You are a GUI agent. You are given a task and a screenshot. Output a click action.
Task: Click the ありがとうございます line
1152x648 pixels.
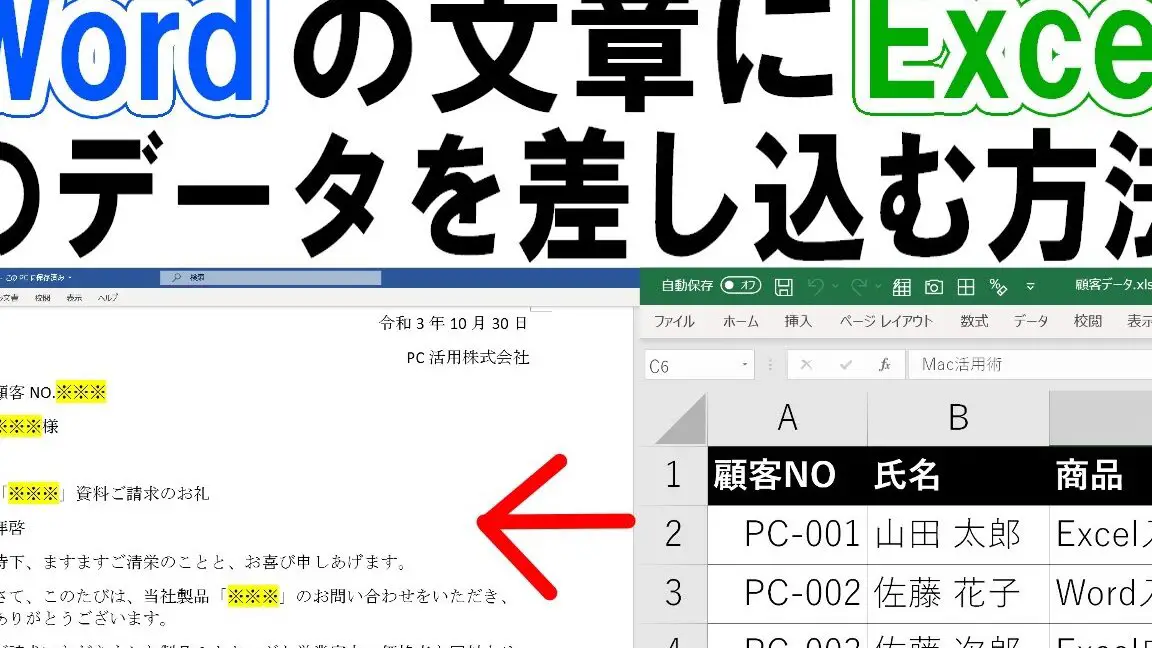coord(84,619)
